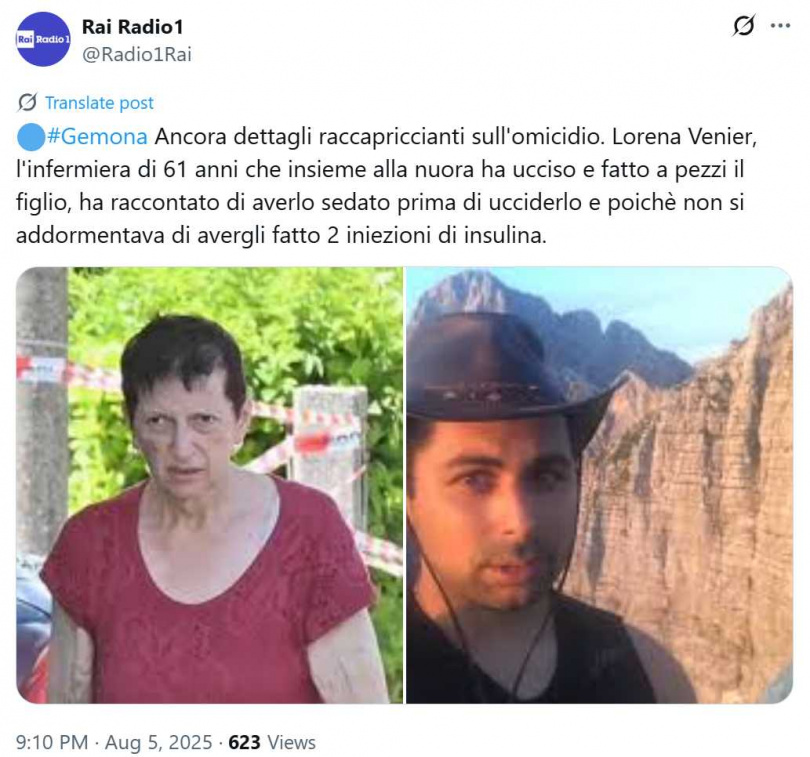Click the Grok icon at top right
This screenshot has width=810, height=757.
tap(743, 25)
